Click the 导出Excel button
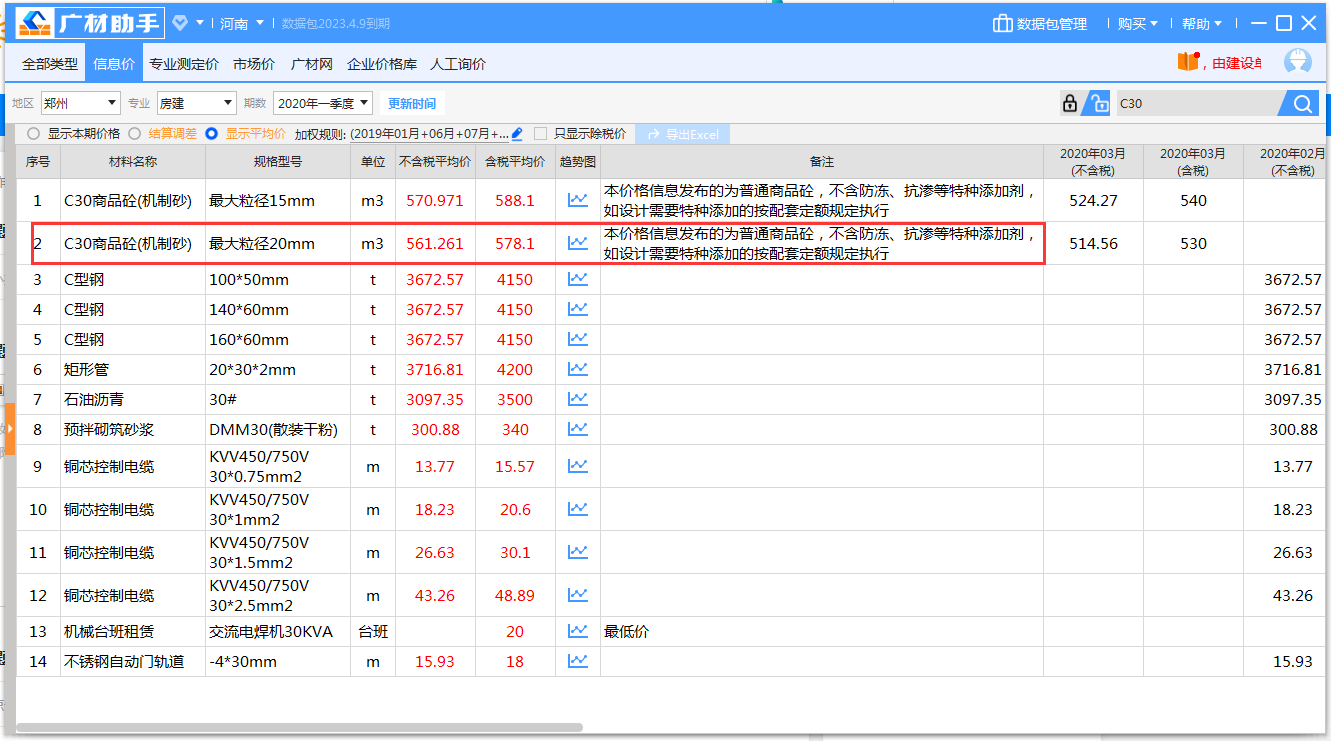This screenshot has width=1331, height=741. [x=683, y=134]
